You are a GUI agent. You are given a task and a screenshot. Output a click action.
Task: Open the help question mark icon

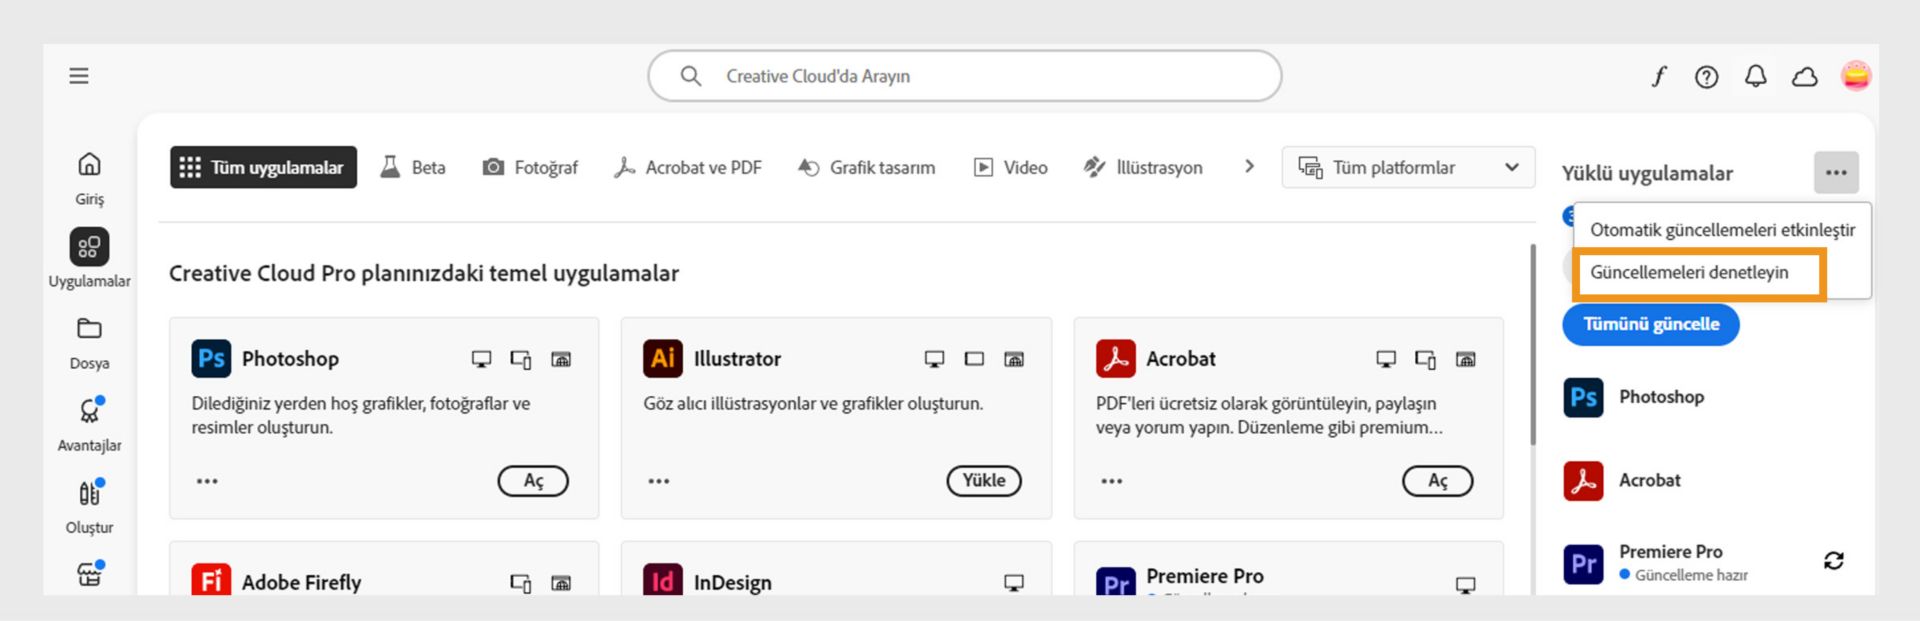tap(1706, 77)
